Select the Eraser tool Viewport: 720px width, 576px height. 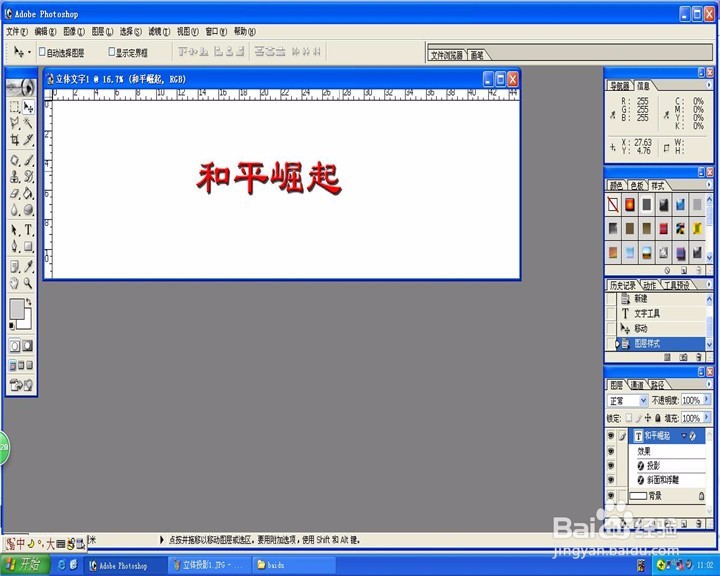click(15, 193)
